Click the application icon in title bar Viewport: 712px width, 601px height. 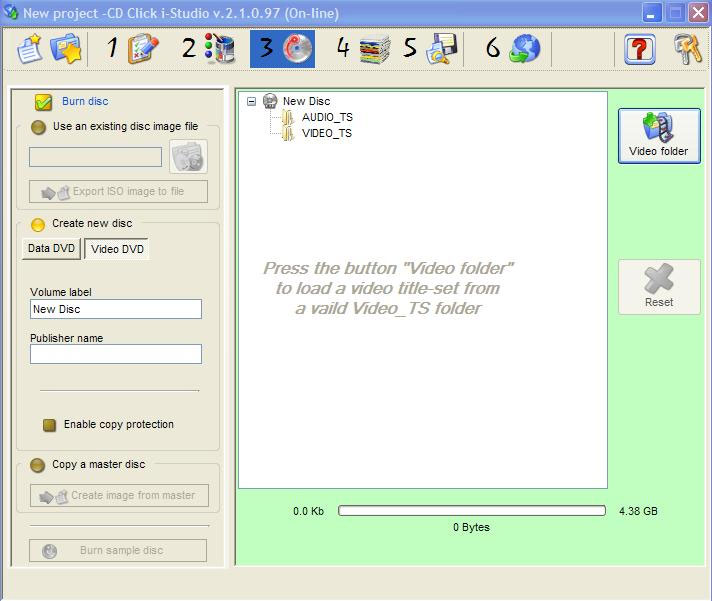coord(10,12)
